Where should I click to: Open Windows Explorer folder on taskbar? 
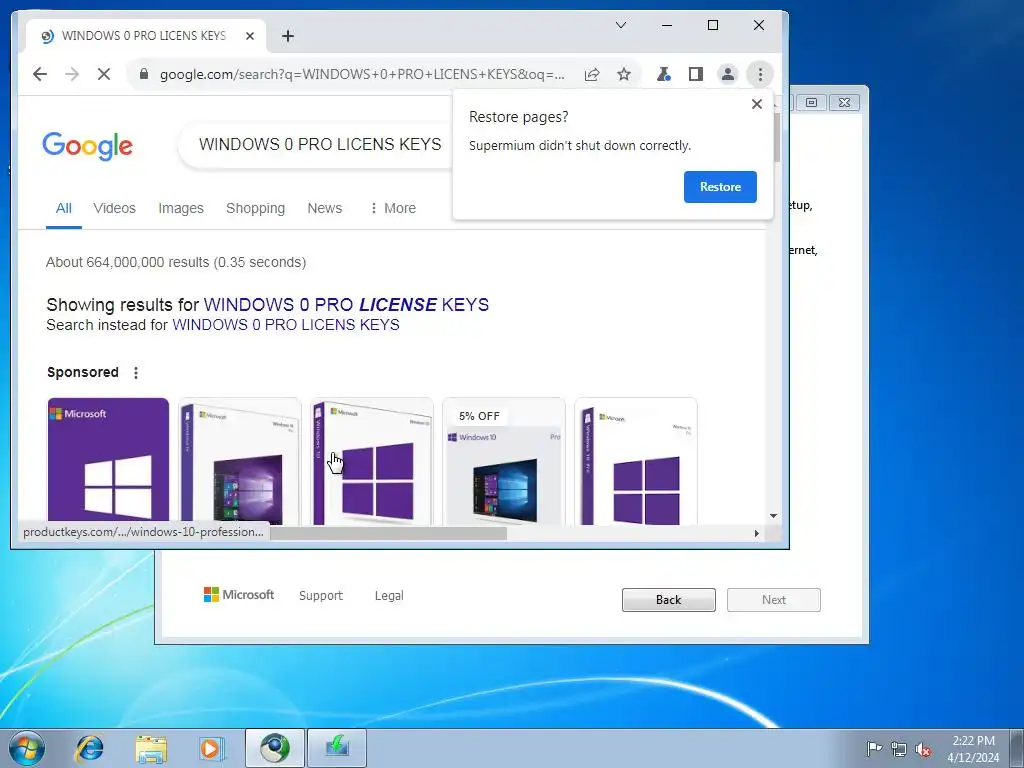point(151,748)
